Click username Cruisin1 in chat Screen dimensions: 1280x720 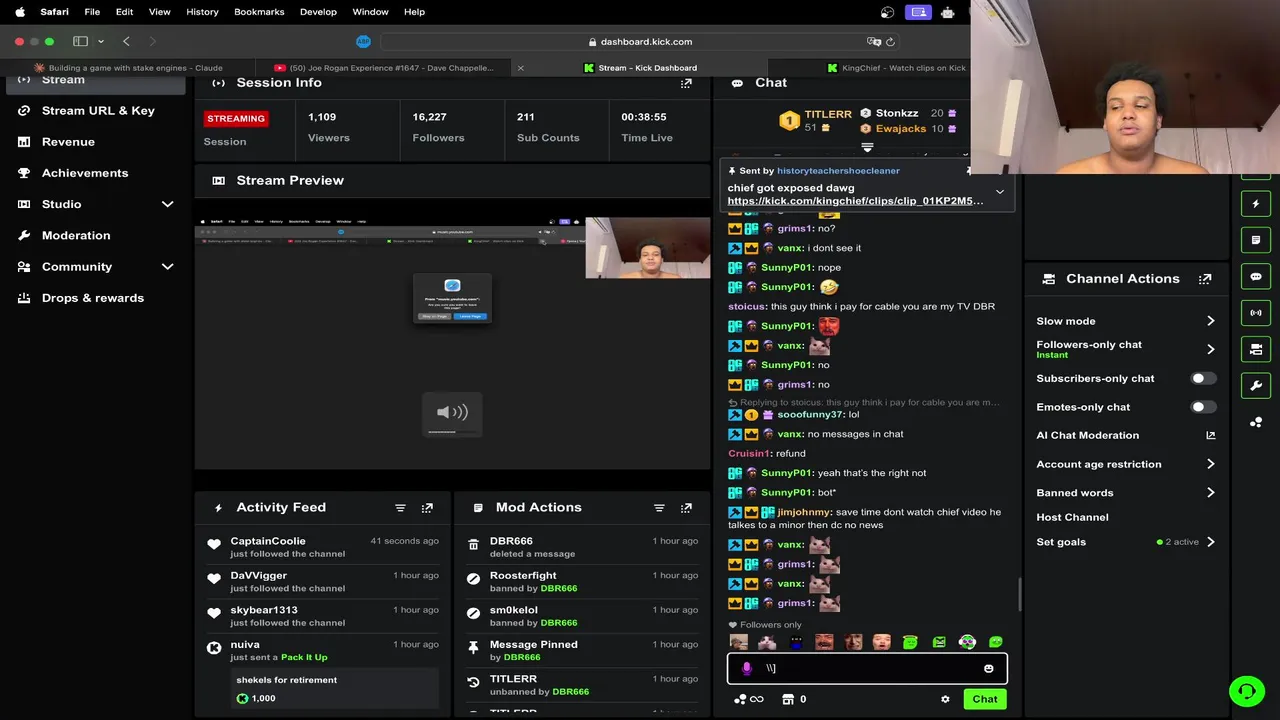(750, 453)
